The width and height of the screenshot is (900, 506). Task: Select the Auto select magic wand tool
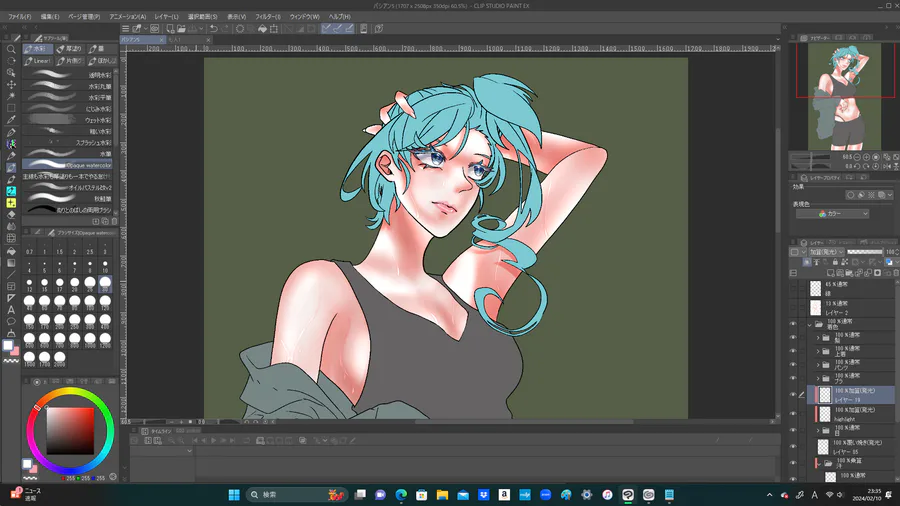coord(11,96)
